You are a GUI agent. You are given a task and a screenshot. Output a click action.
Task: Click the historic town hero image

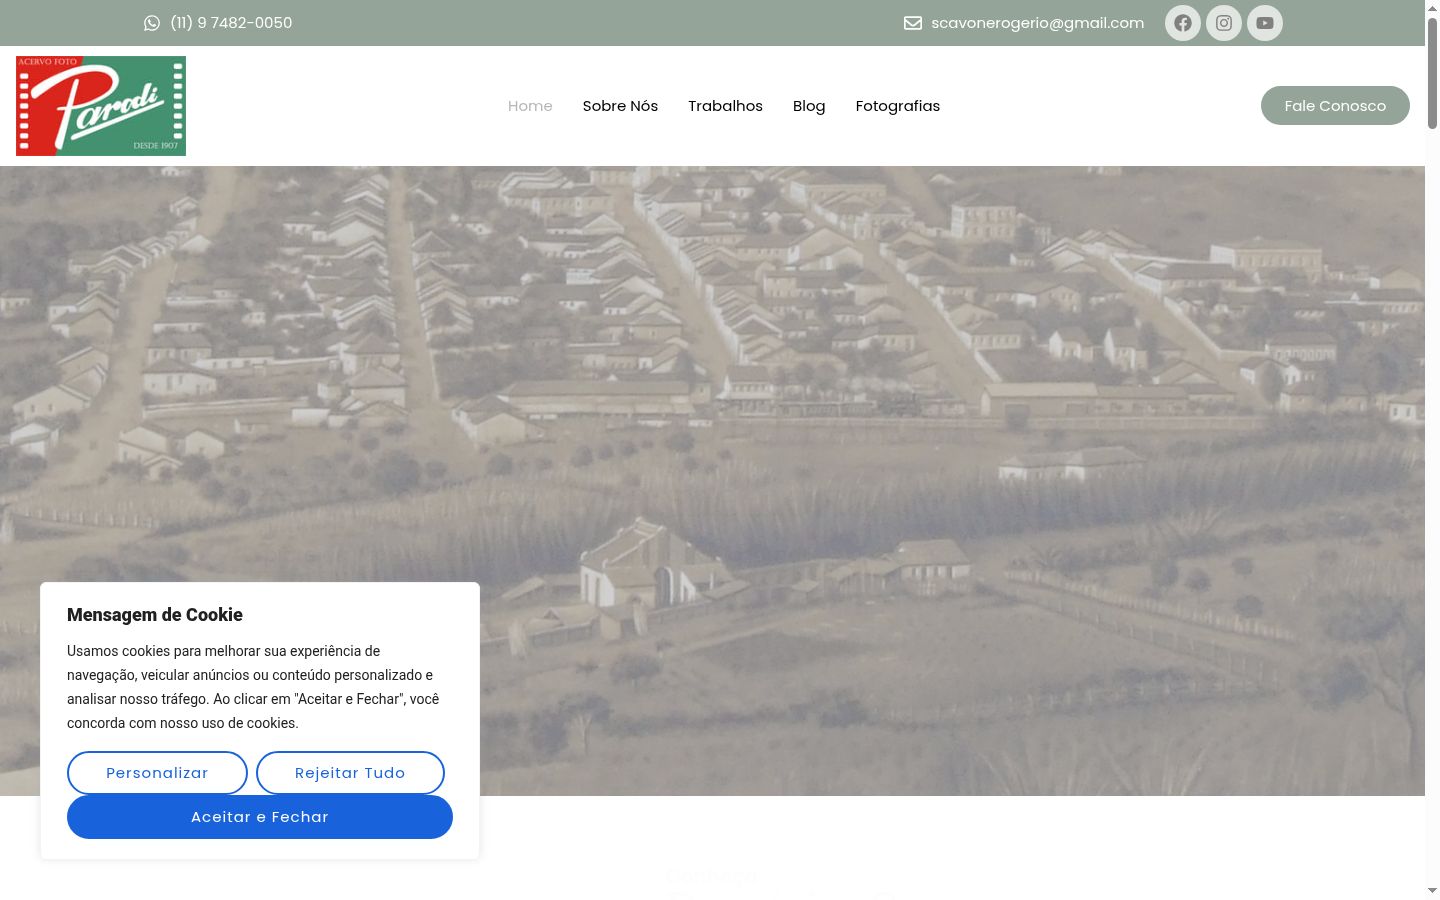(712, 481)
